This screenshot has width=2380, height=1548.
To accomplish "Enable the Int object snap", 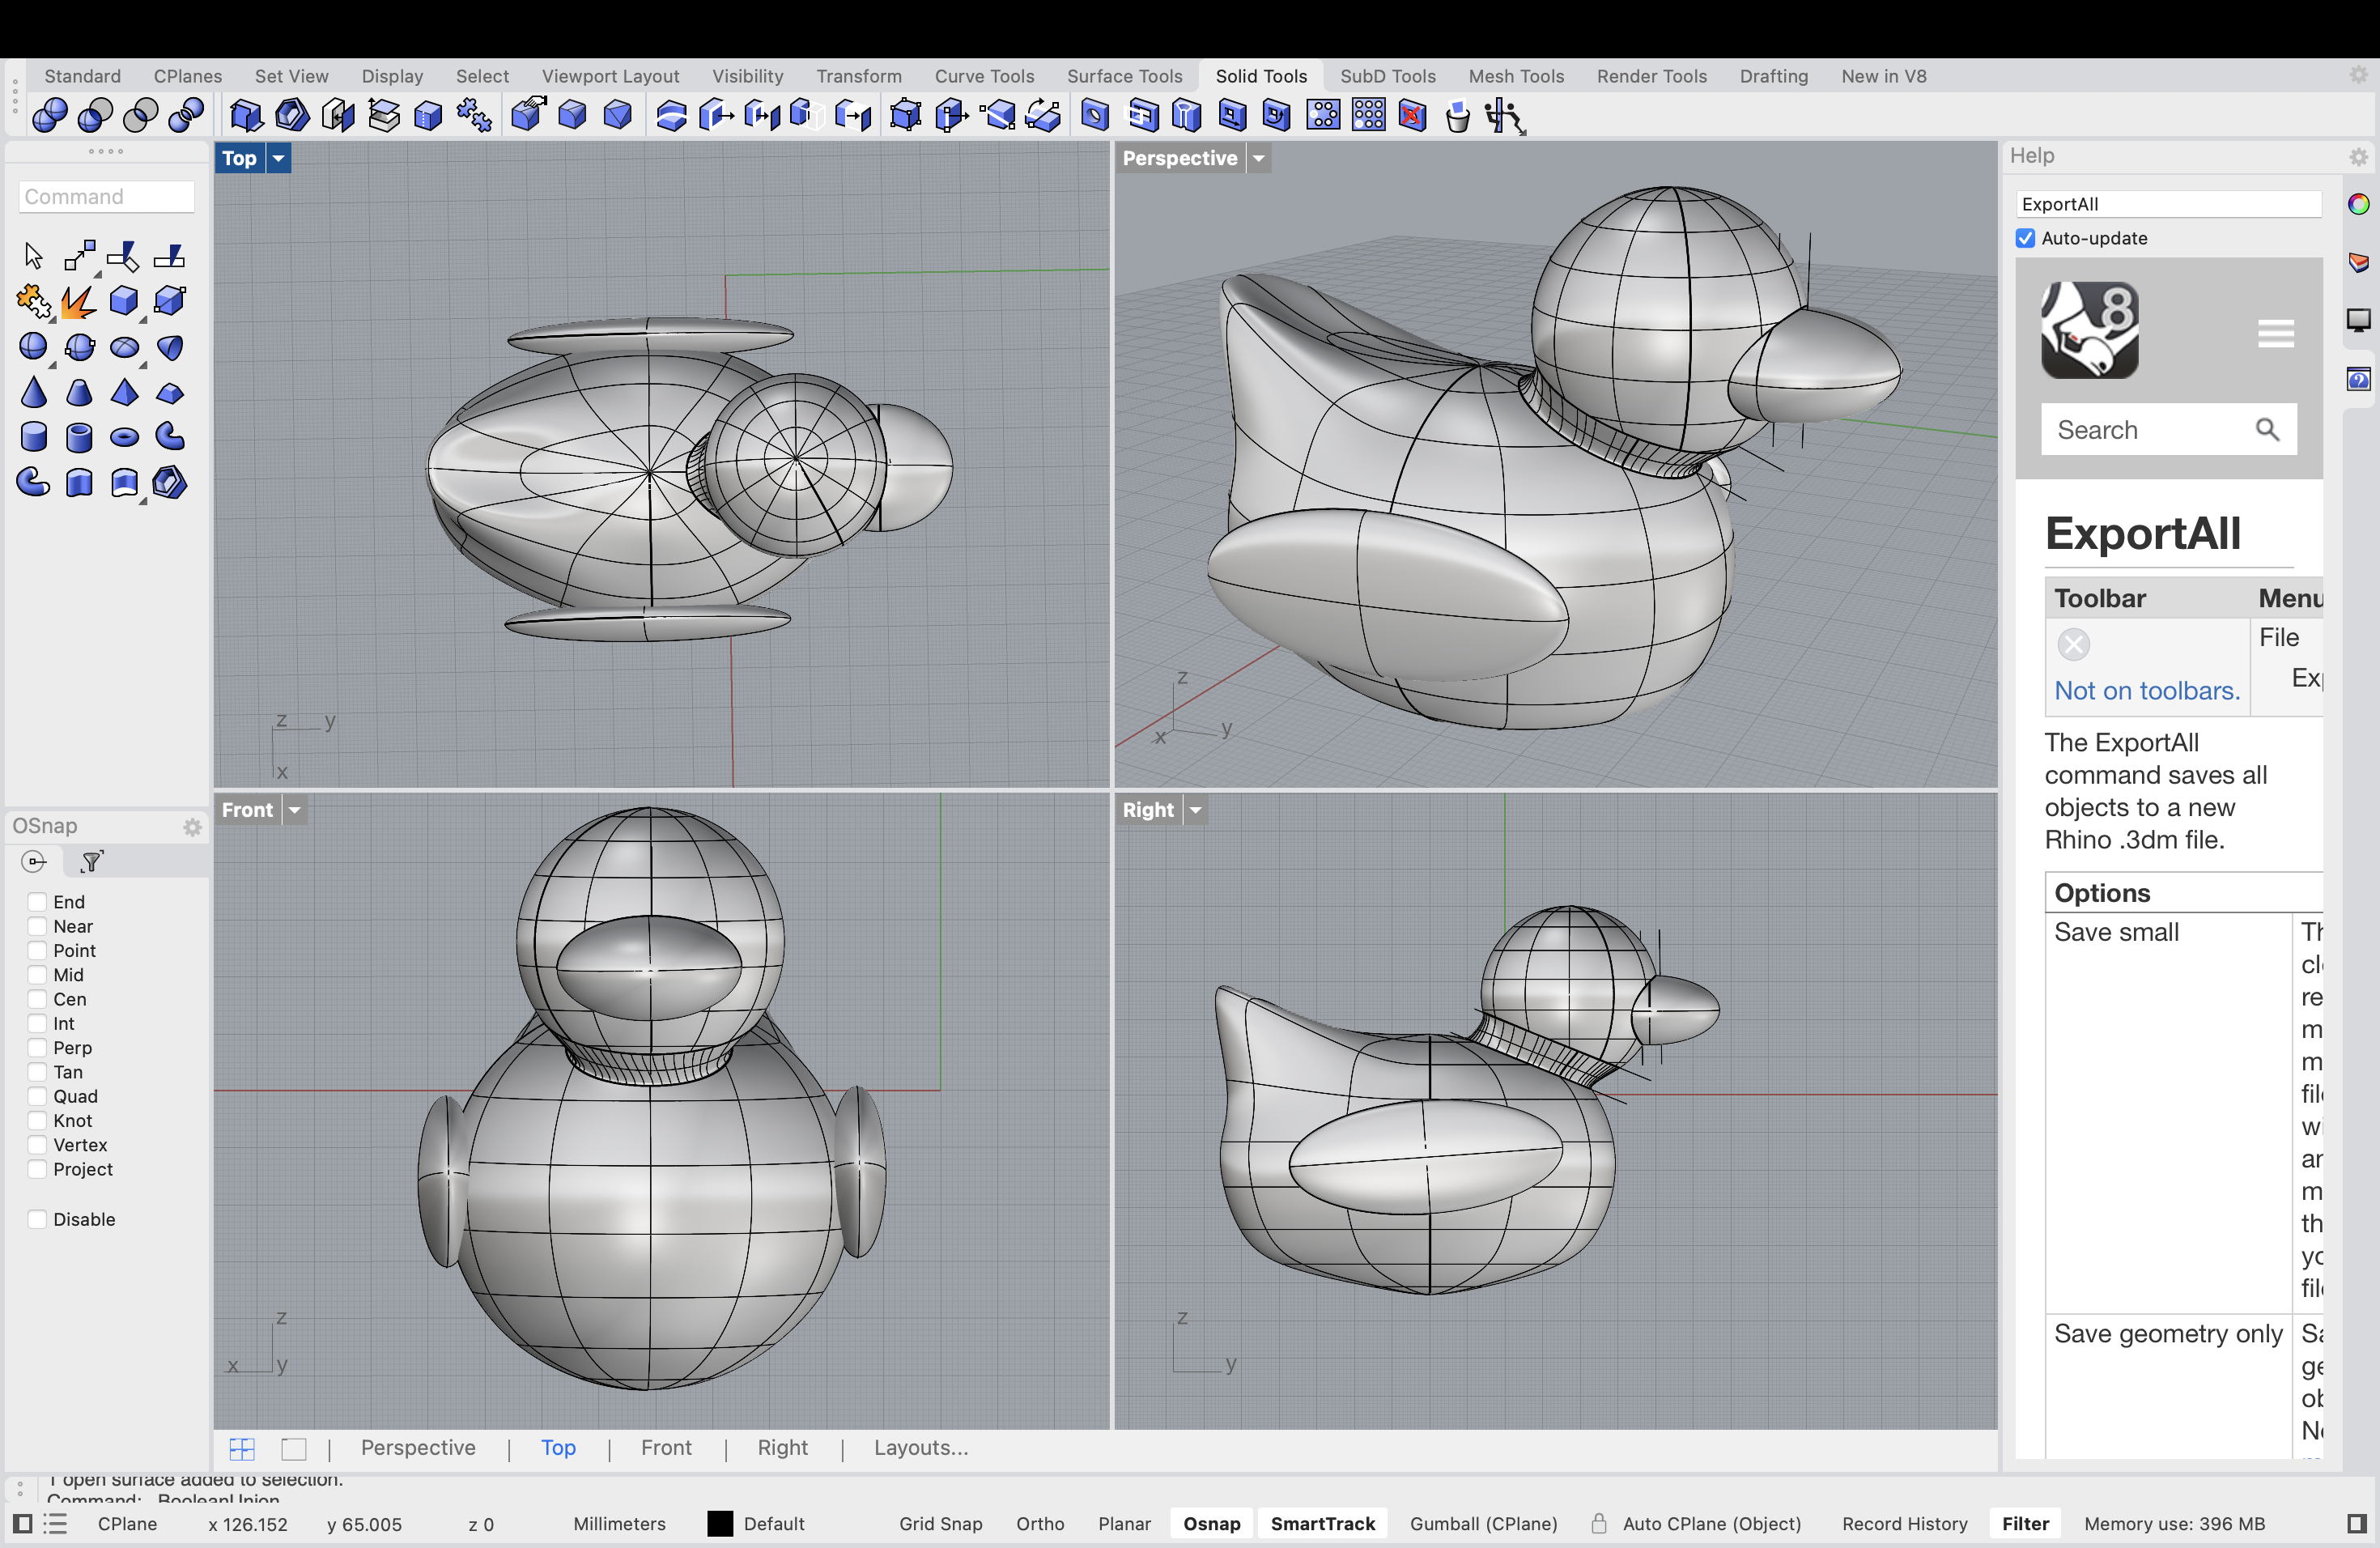I will 37,1024.
